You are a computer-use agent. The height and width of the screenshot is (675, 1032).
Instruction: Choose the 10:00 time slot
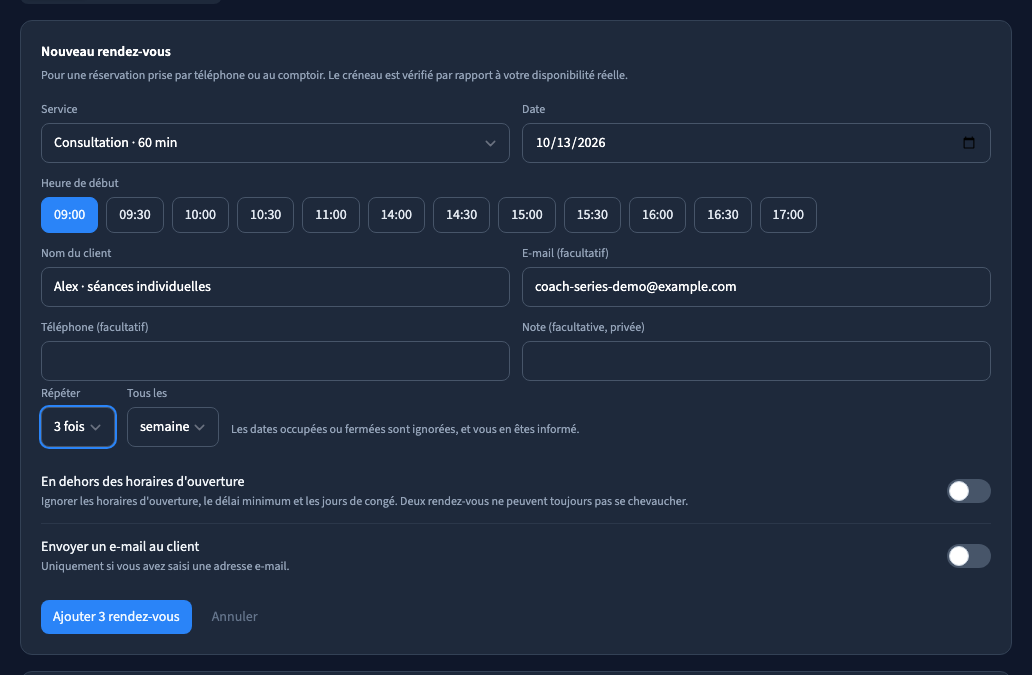(x=200, y=215)
